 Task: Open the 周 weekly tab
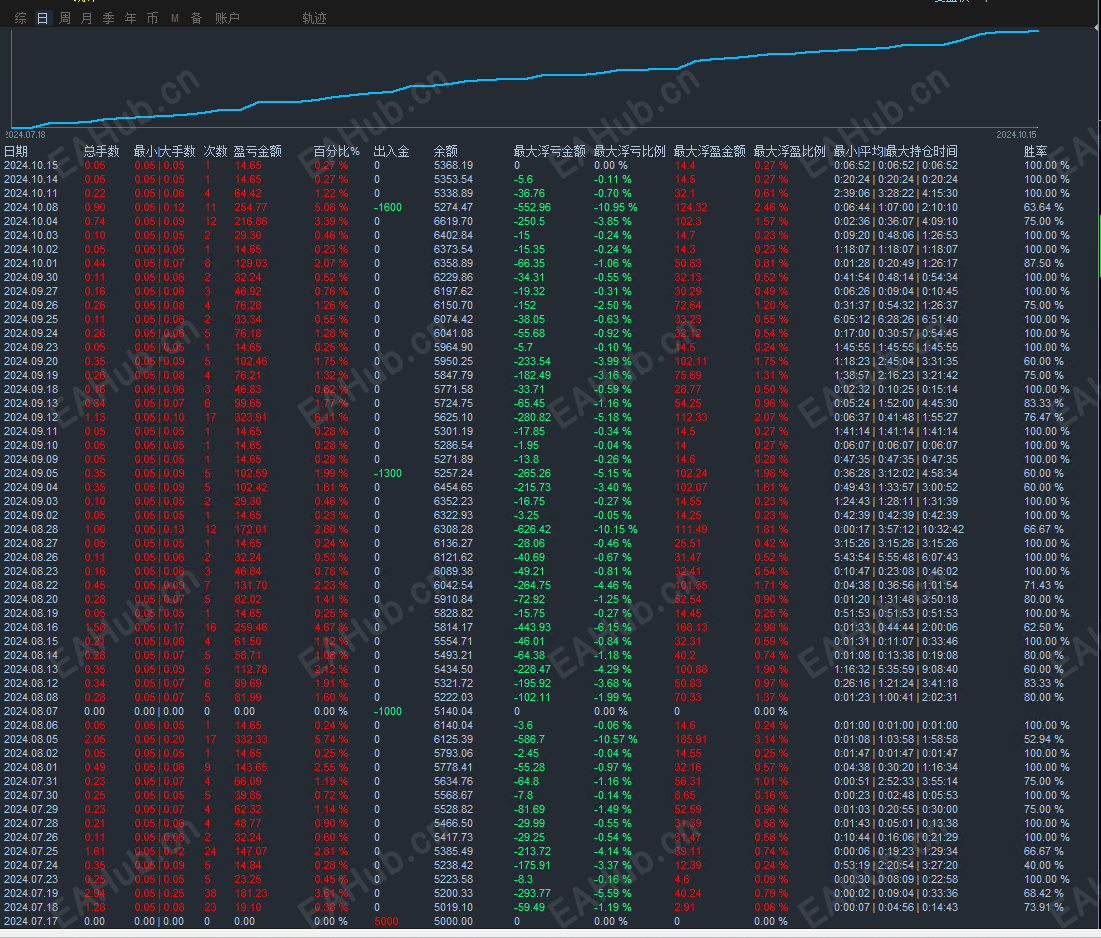click(x=65, y=18)
